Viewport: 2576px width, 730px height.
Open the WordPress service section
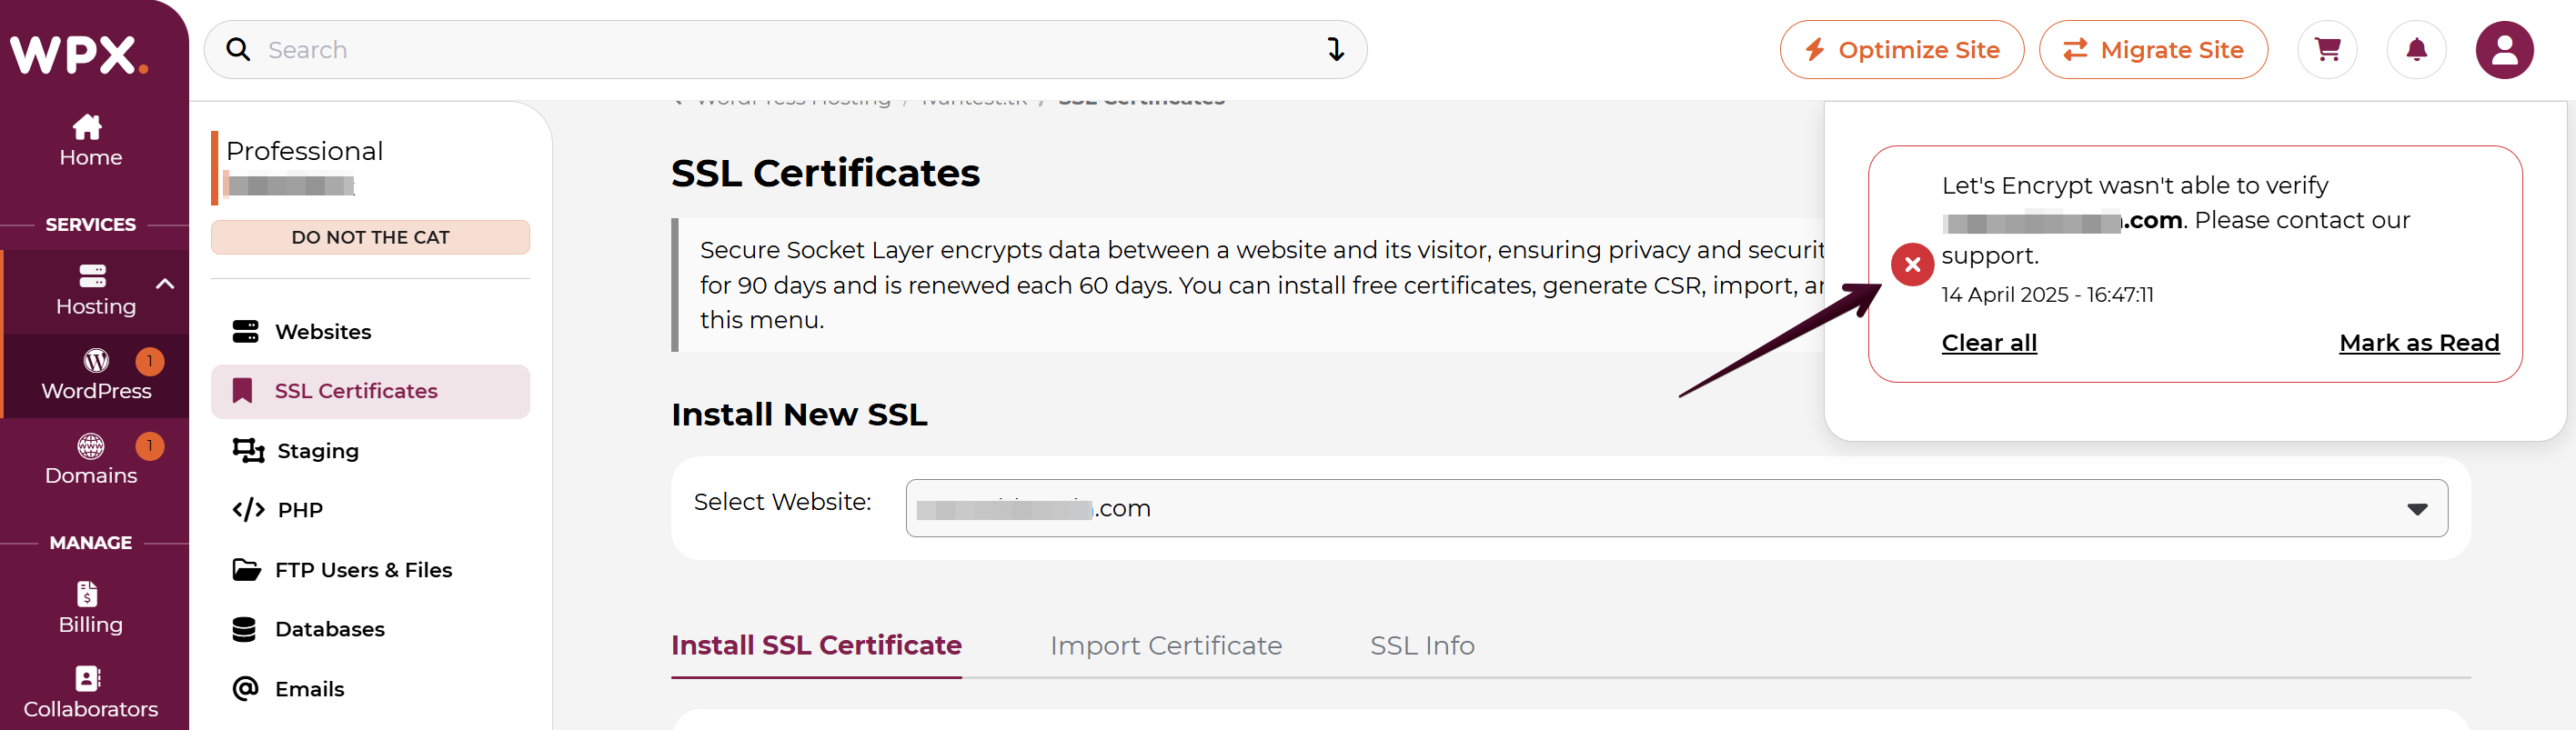96,375
